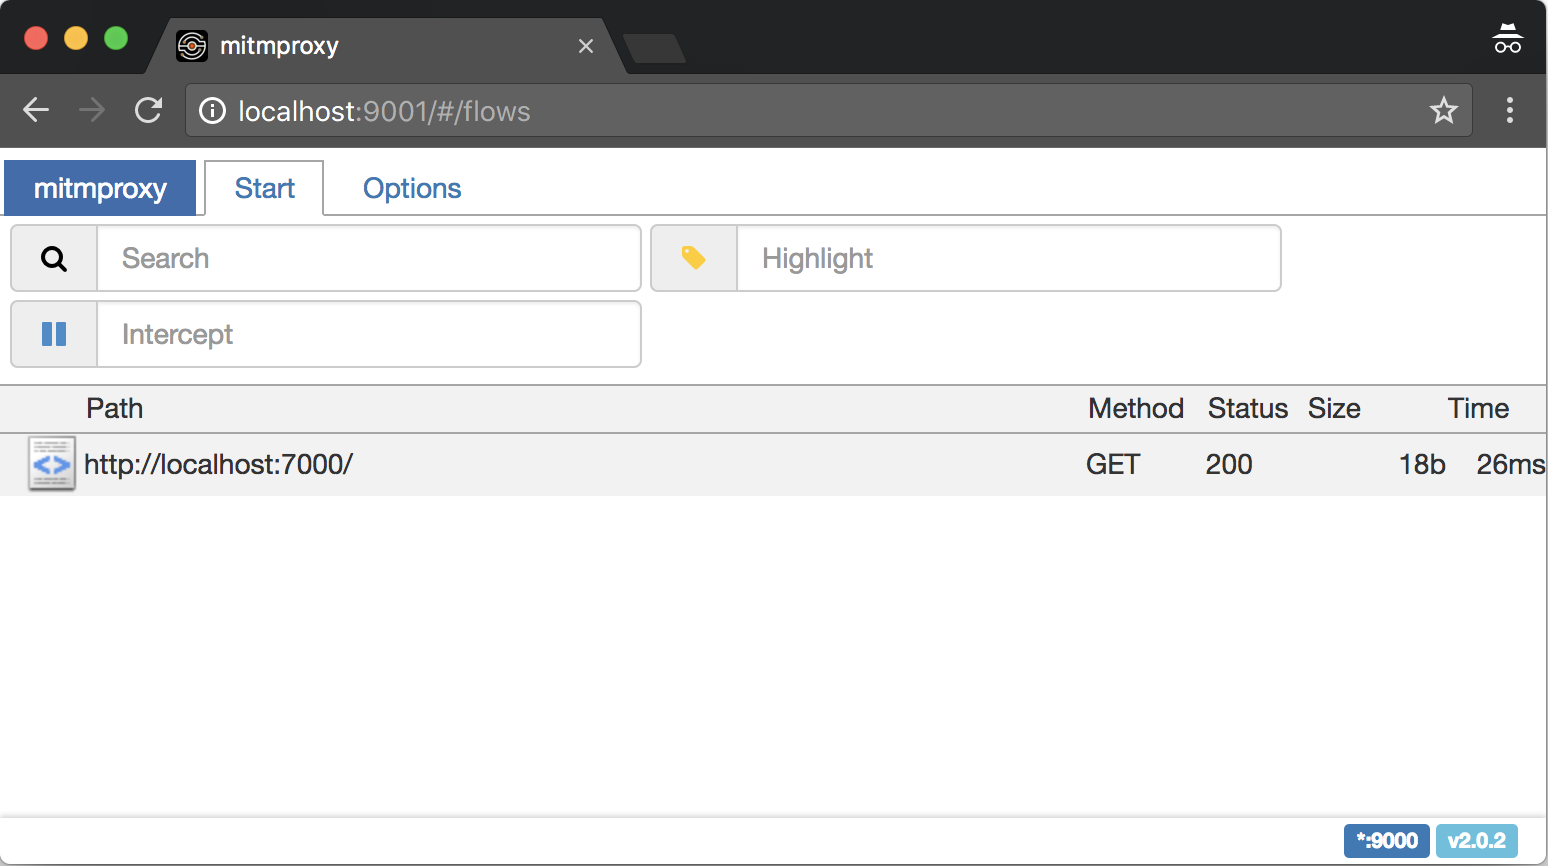Close the mitmproxy browser tab
This screenshot has height=866, width=1548.
pyautogui.click(x=586, y=46)
